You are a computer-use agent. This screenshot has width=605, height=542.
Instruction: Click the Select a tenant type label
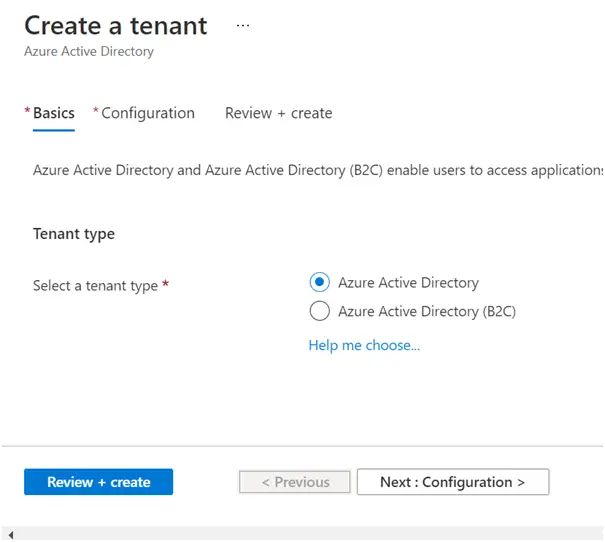[95, 286]
